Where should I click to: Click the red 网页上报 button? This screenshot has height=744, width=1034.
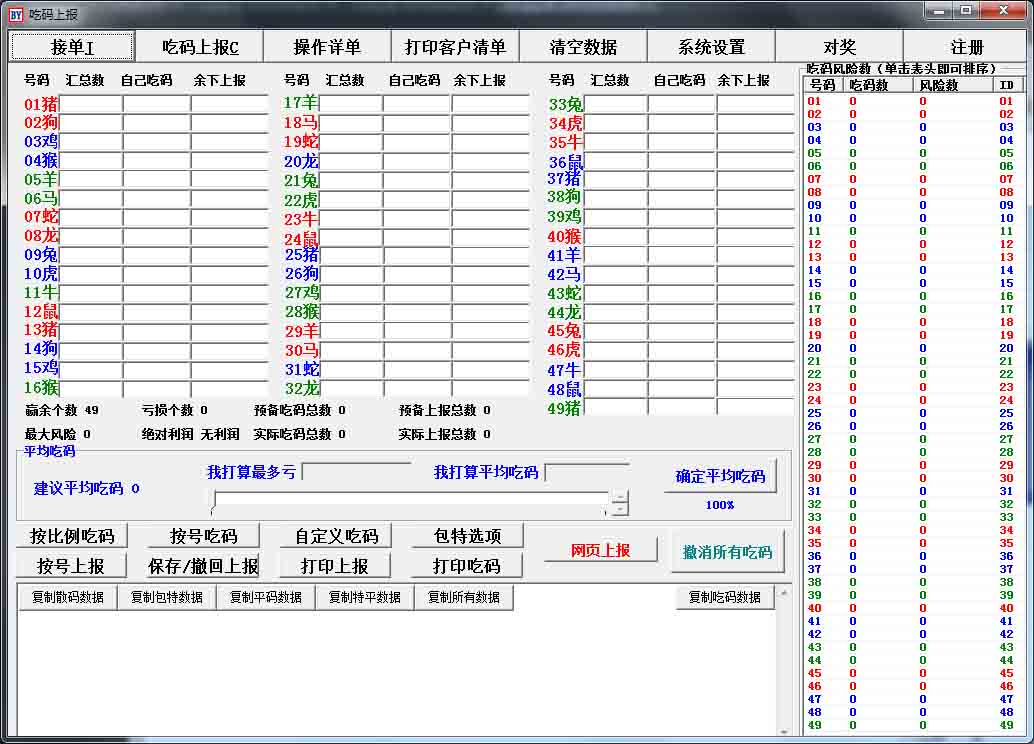tap(600, 550)
